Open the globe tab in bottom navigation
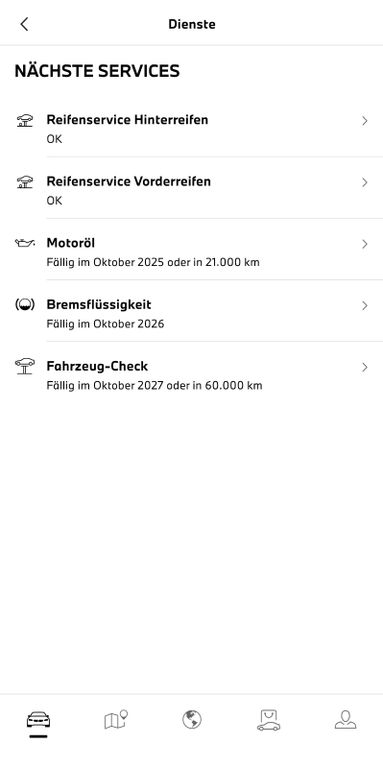This screenshot has width=383, height=768. [192, 720]
